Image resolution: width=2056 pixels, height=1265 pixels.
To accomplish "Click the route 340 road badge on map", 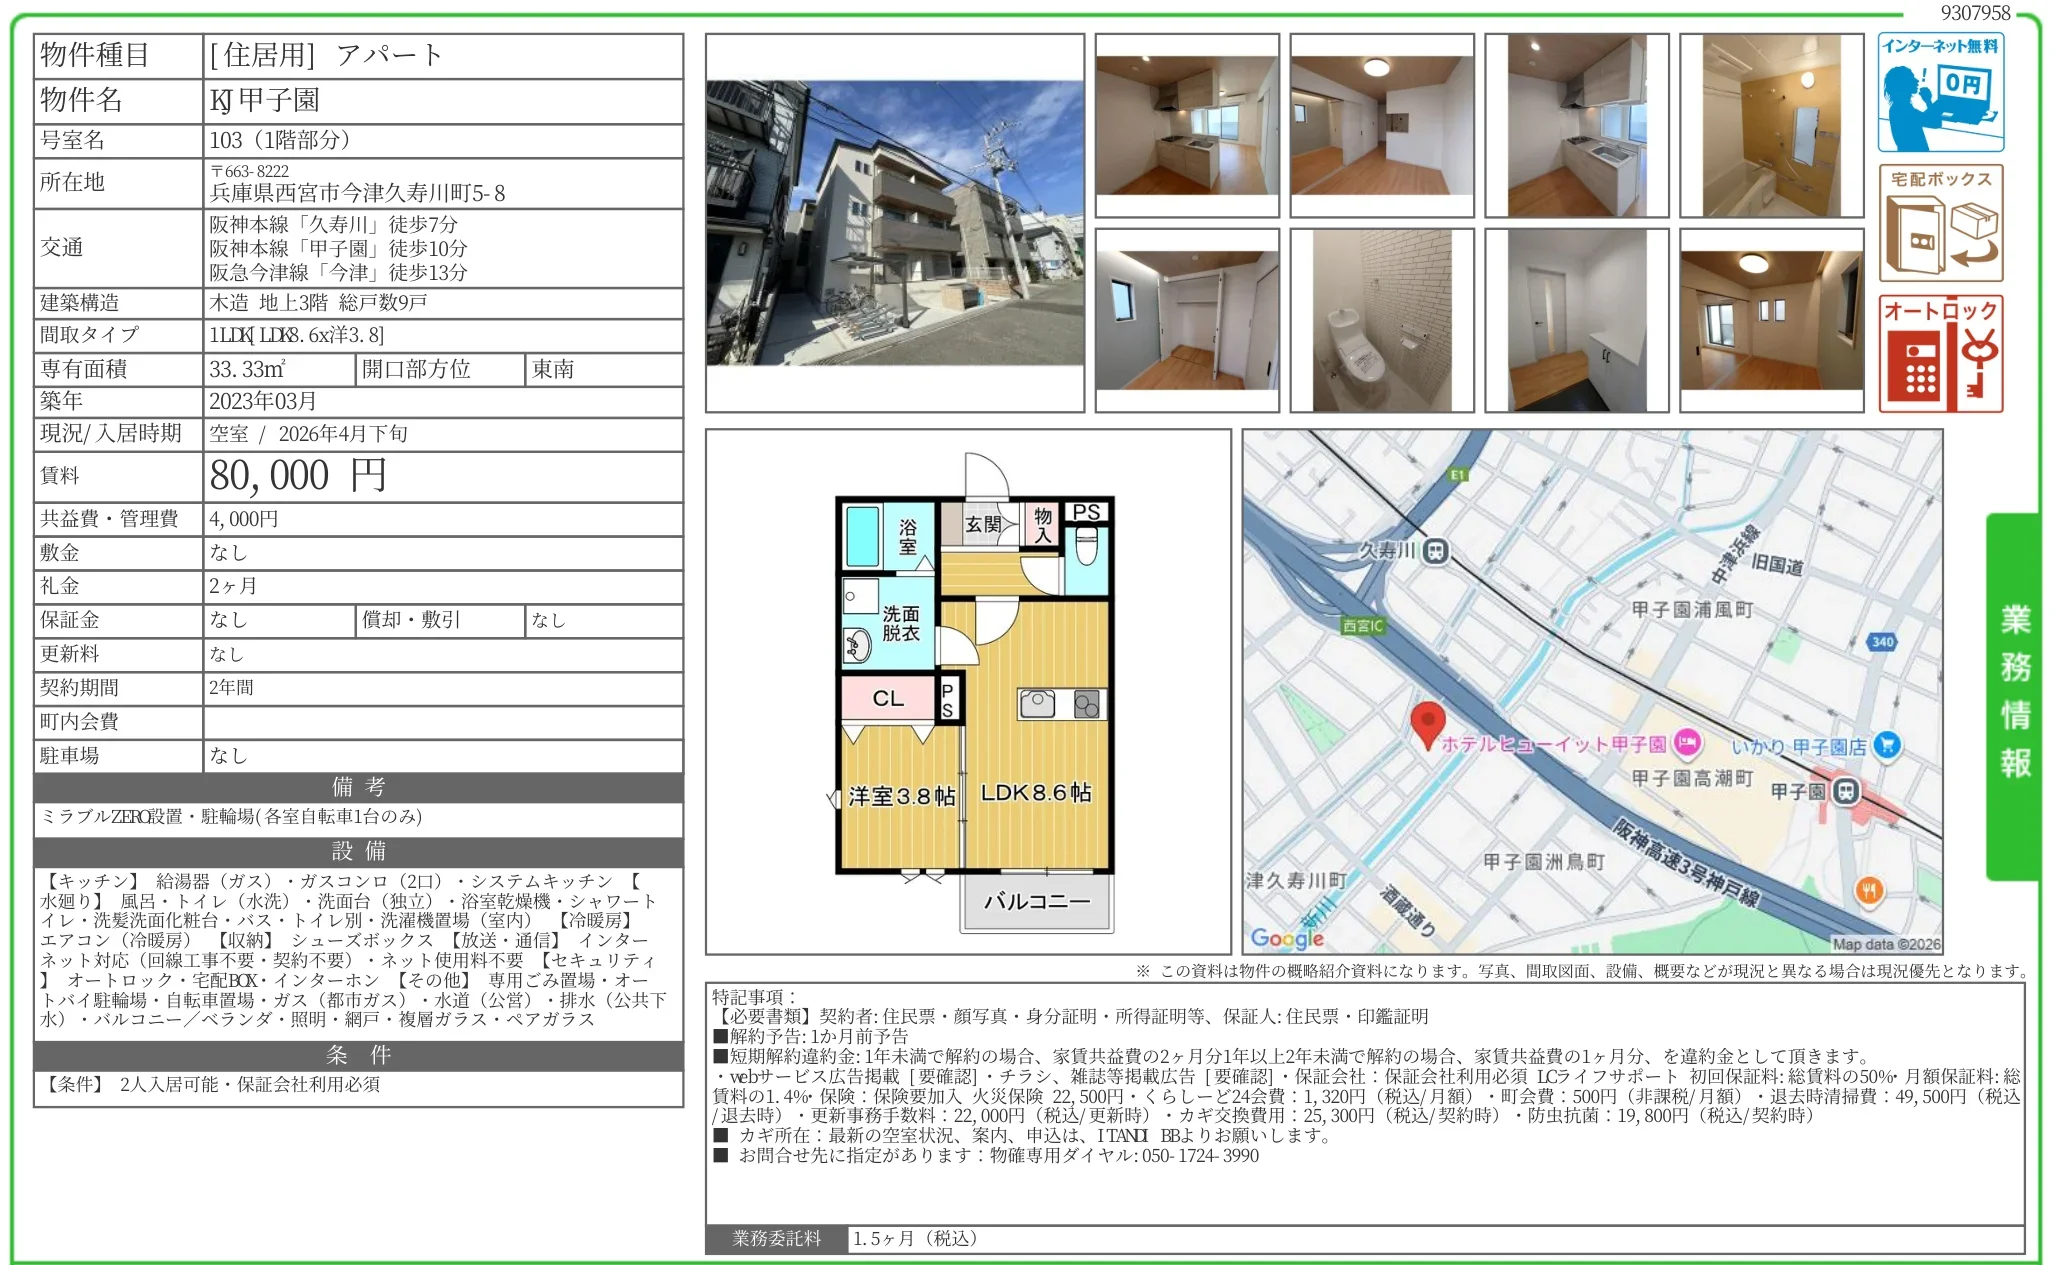I will click(x=1882, y=642).
